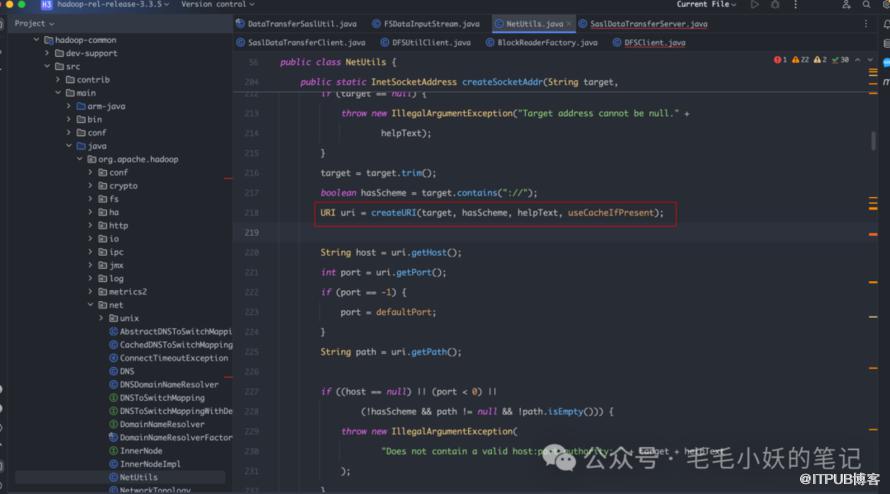Image resolution: width=890 pixels, height=494 pixels.
Task: Switch to the DFSClient.java tab
Action: point(654,43)
